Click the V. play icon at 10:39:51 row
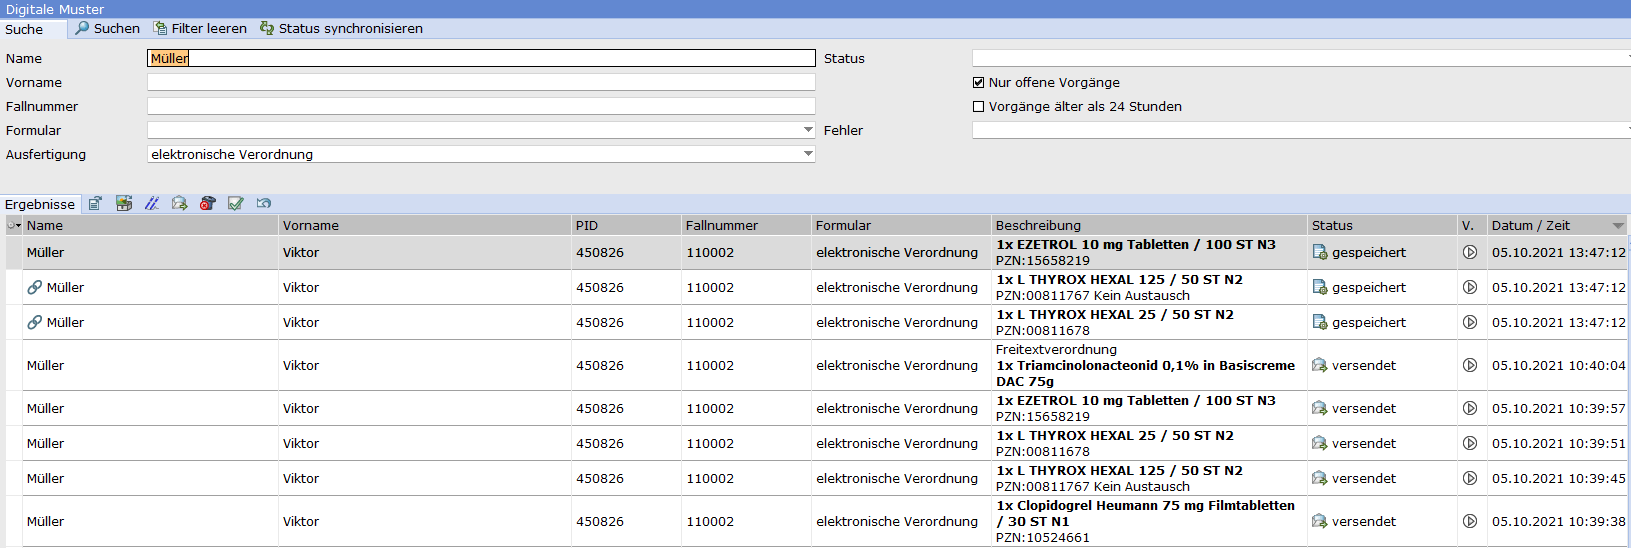 coord(1470,443)
